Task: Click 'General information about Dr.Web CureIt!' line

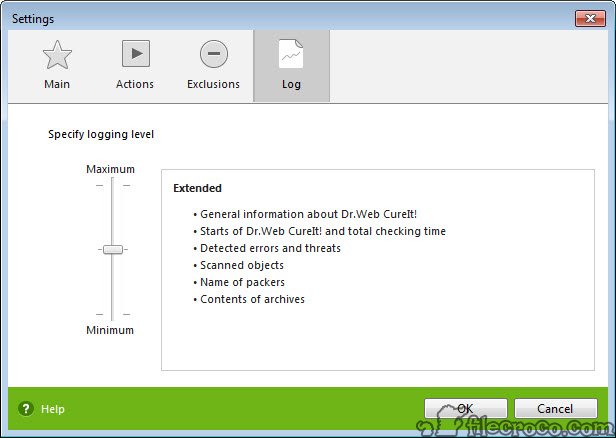Action: tap(308, 214)
